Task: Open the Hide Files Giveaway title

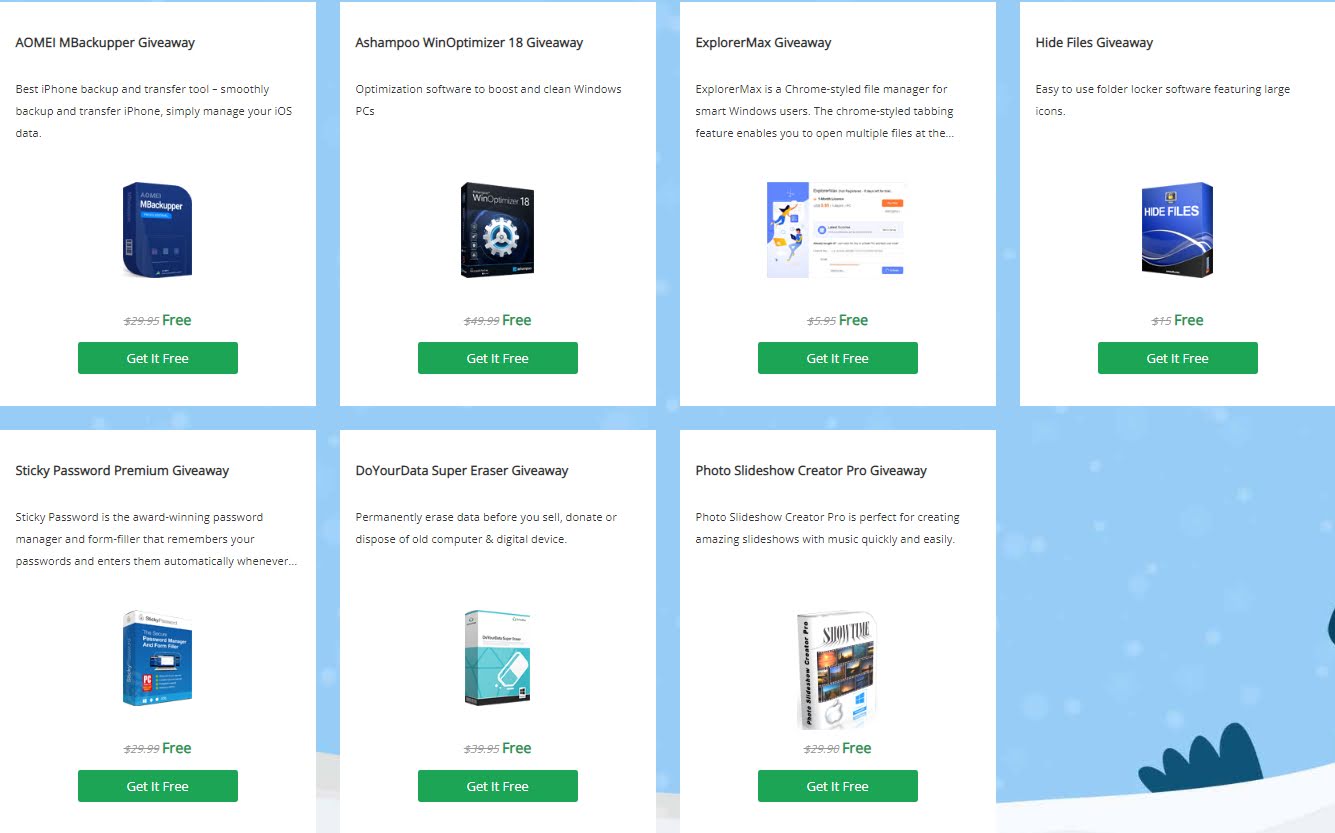Action: 1094,43
